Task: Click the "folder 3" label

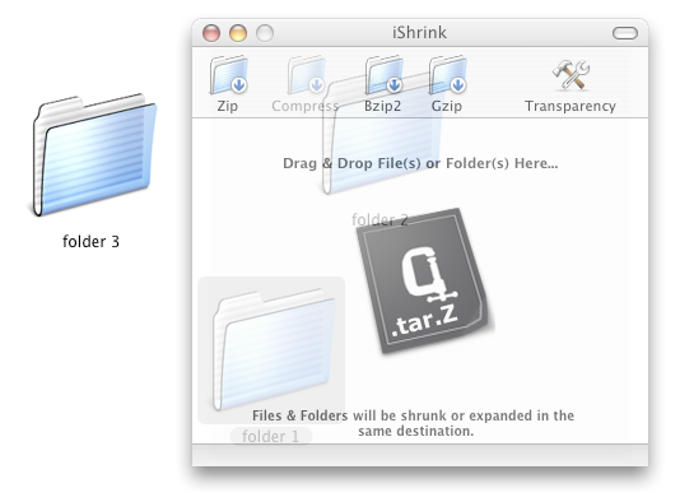Action: coord(91,241)
